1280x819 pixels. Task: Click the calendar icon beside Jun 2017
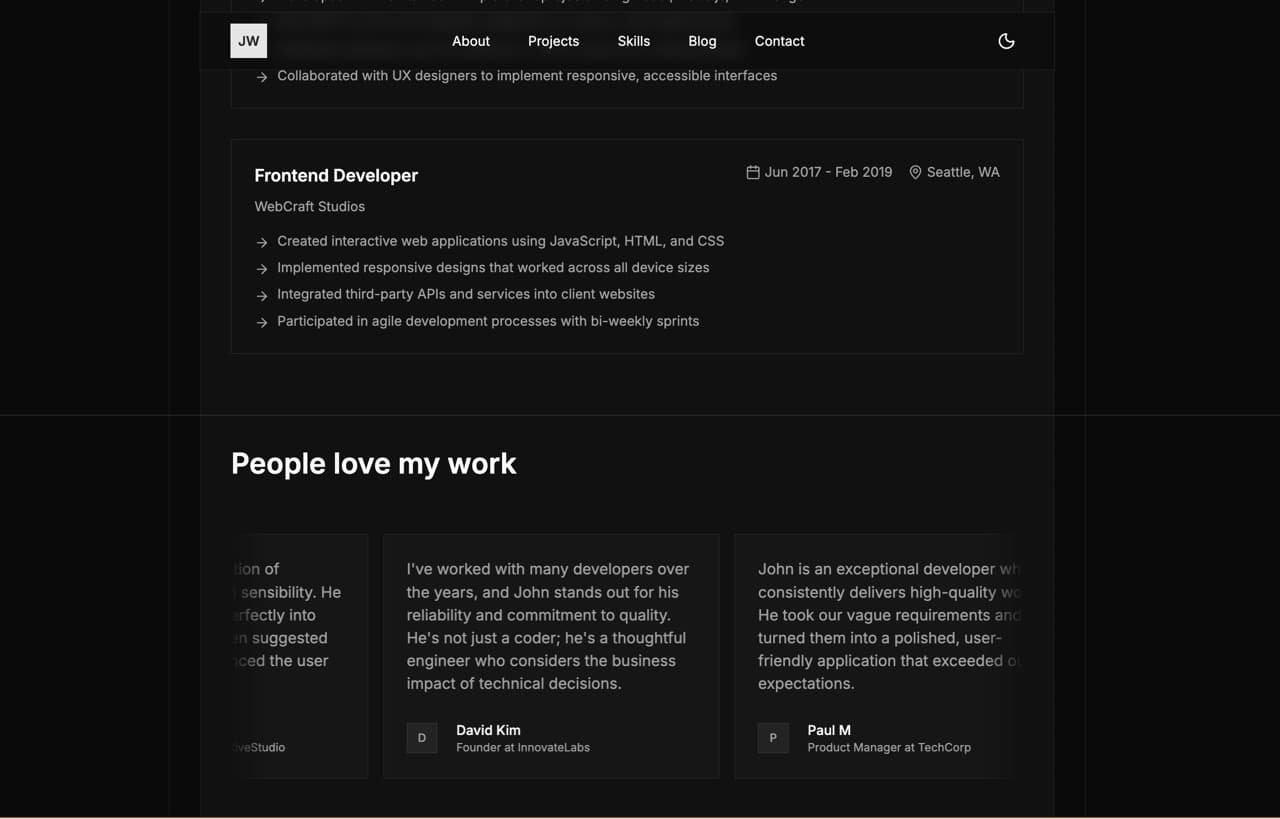[752, 172]
